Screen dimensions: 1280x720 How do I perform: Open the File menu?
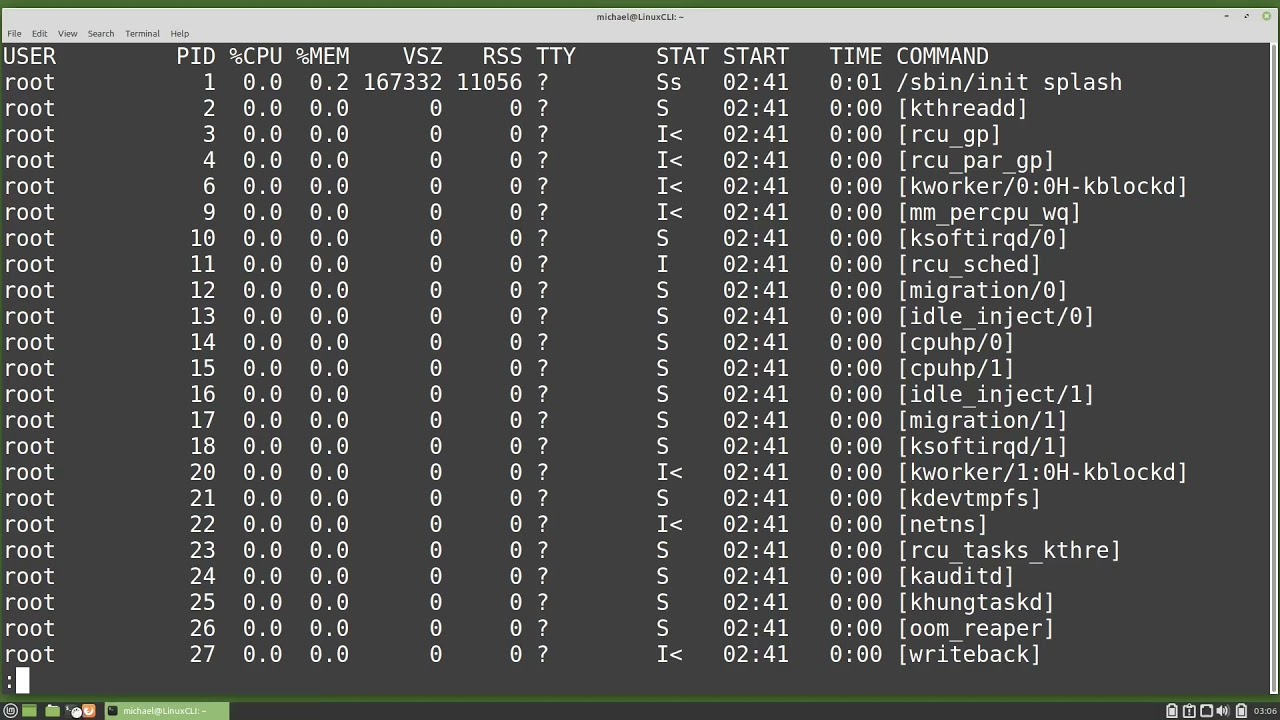point(14,34)
